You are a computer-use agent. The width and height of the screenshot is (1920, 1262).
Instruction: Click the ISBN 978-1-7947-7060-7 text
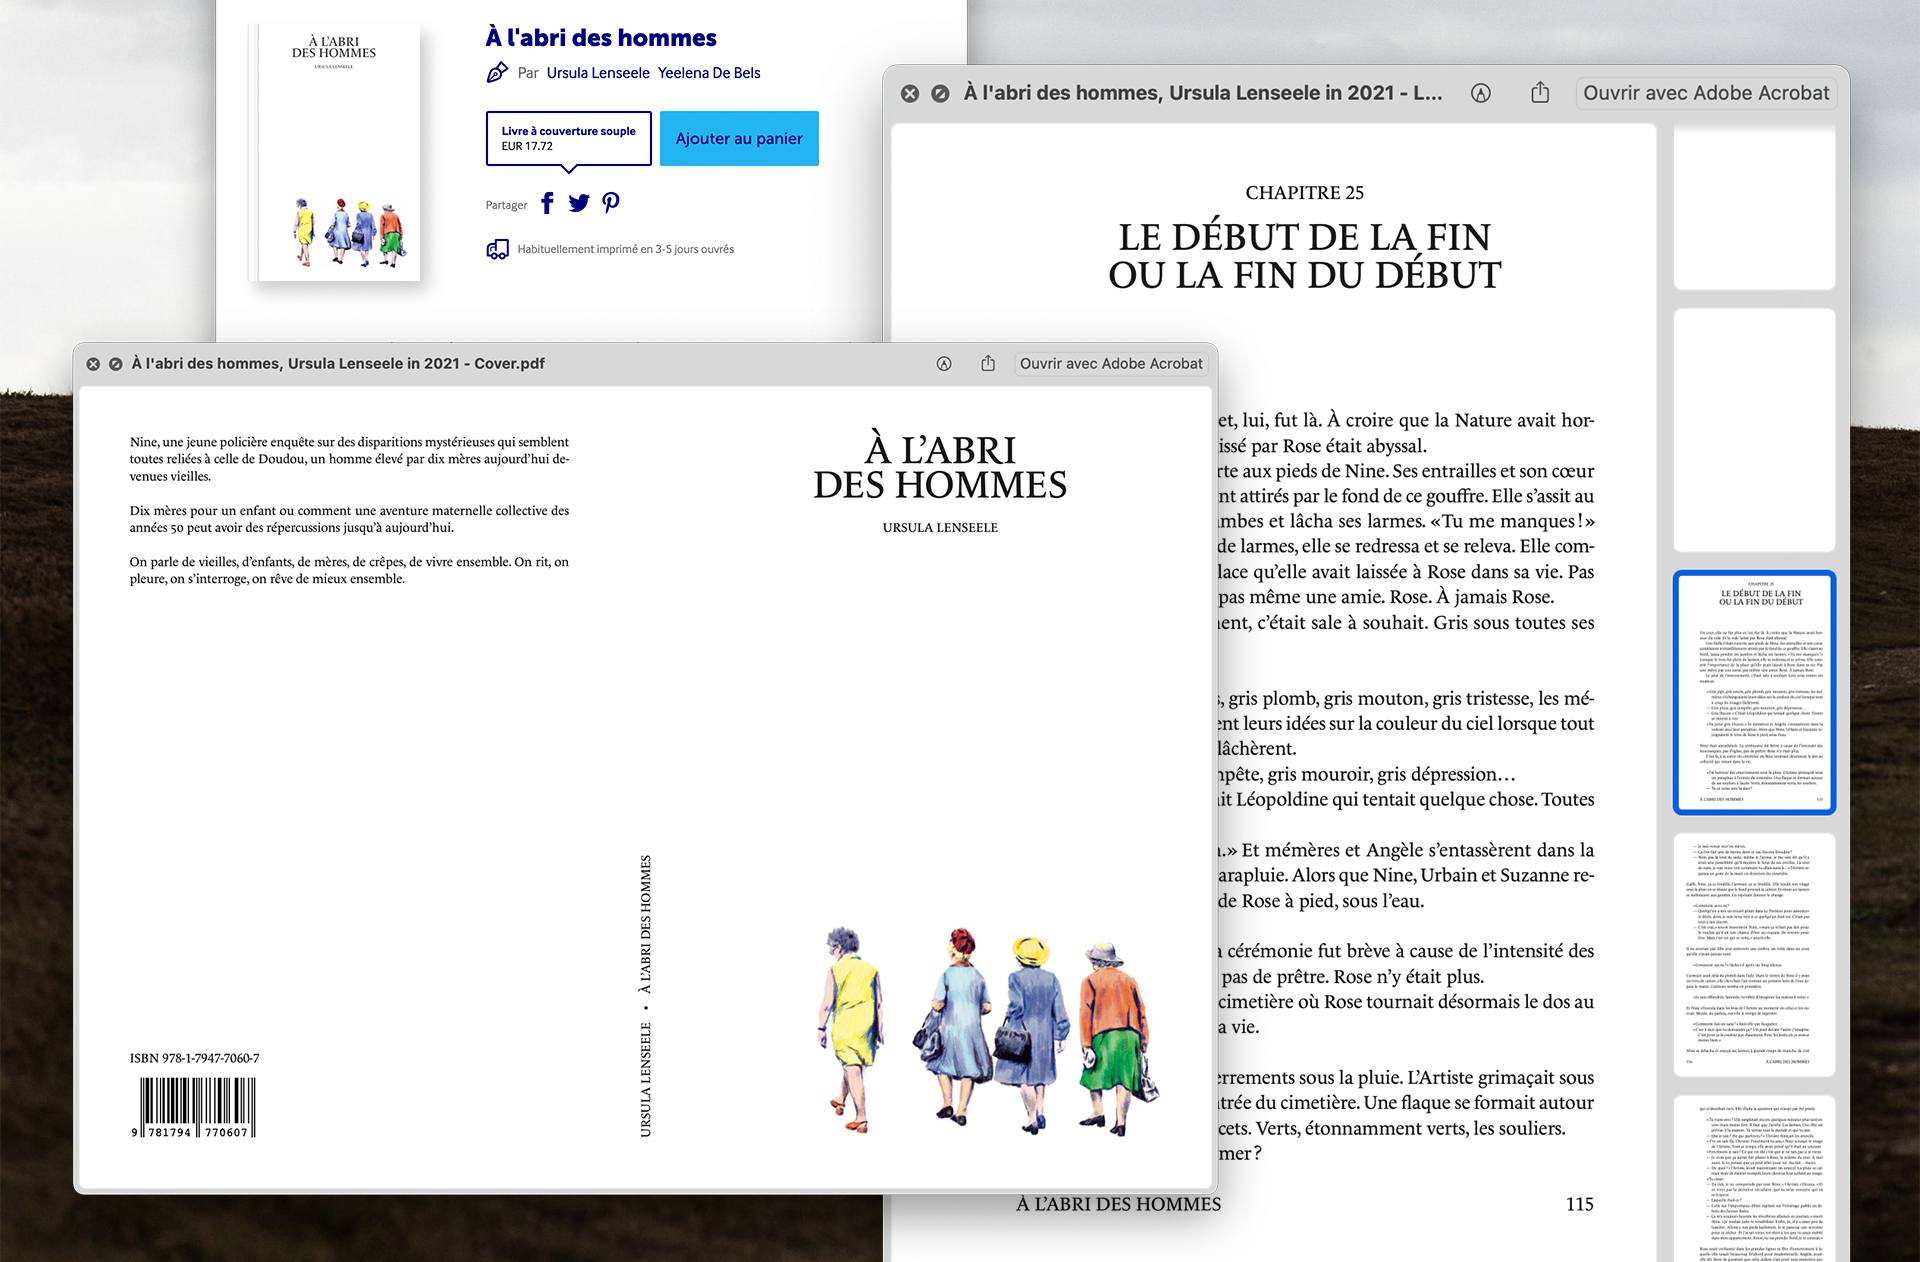click(194, 1058)
